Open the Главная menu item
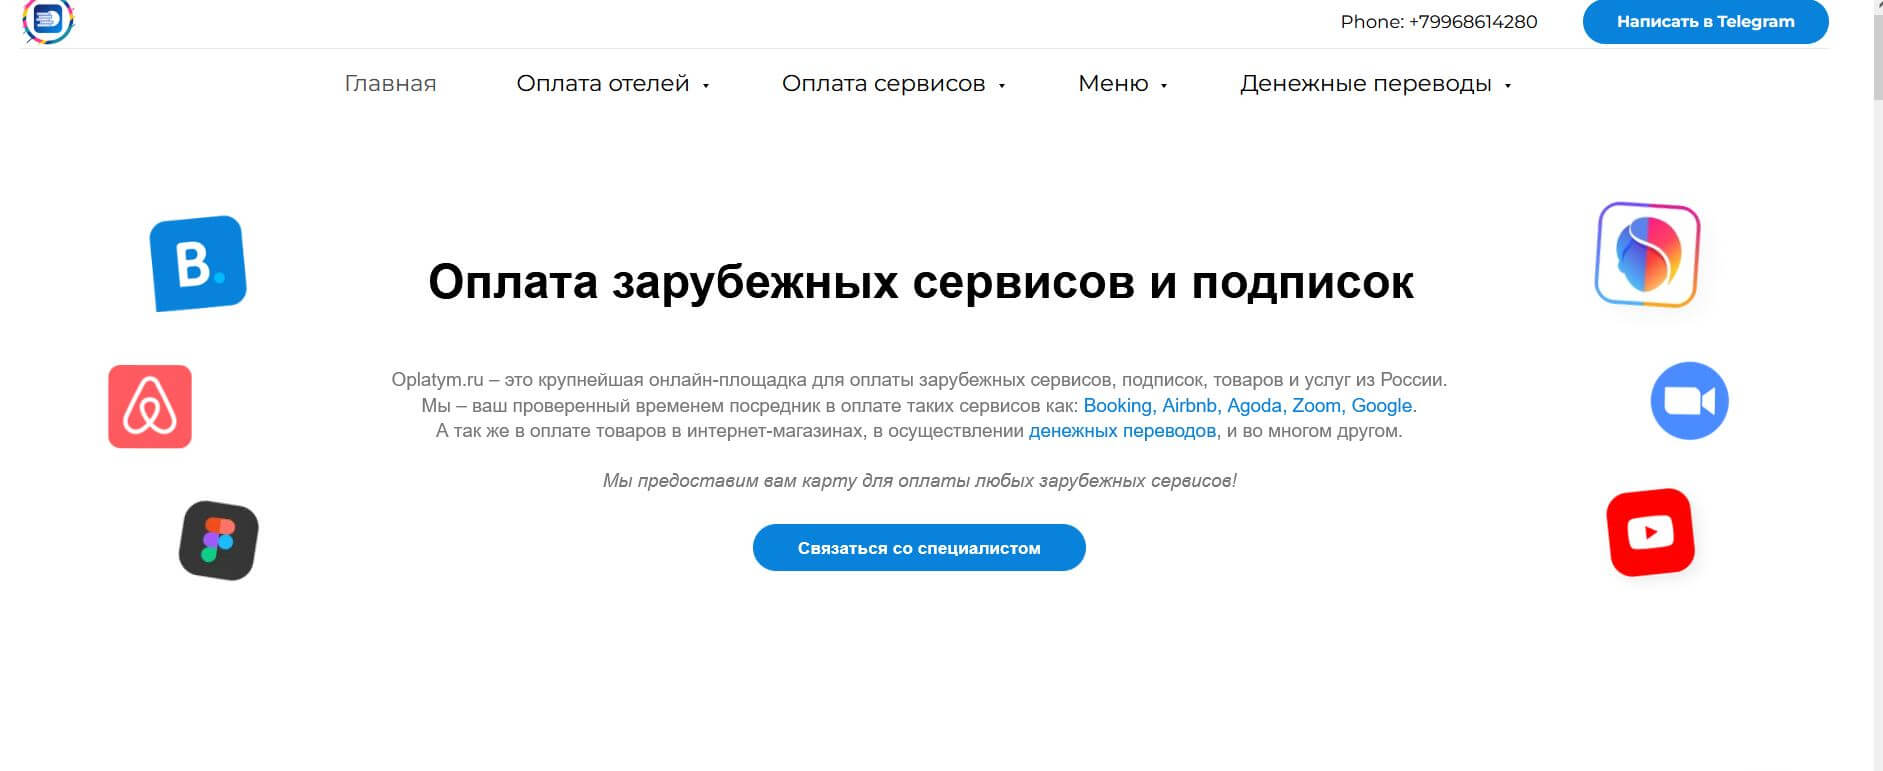This screenshot has width=1883, height=771. point(390,84)
